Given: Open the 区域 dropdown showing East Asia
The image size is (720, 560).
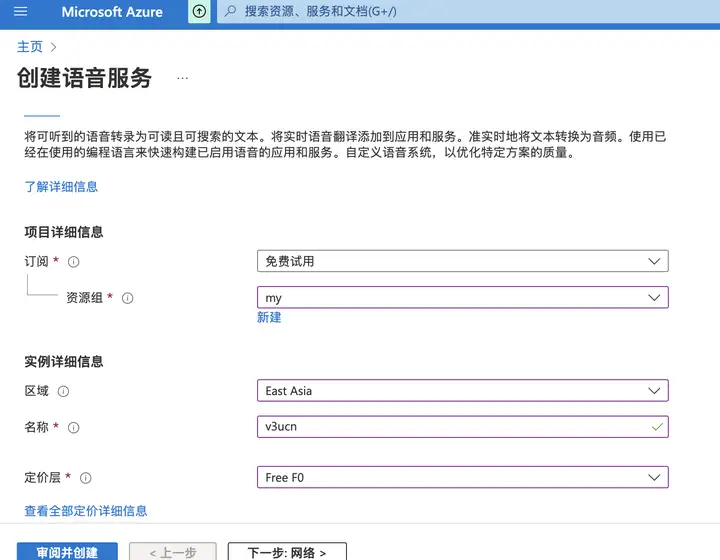Looking at the screenshot, I should pyautogui.click(x=462, y=391).
